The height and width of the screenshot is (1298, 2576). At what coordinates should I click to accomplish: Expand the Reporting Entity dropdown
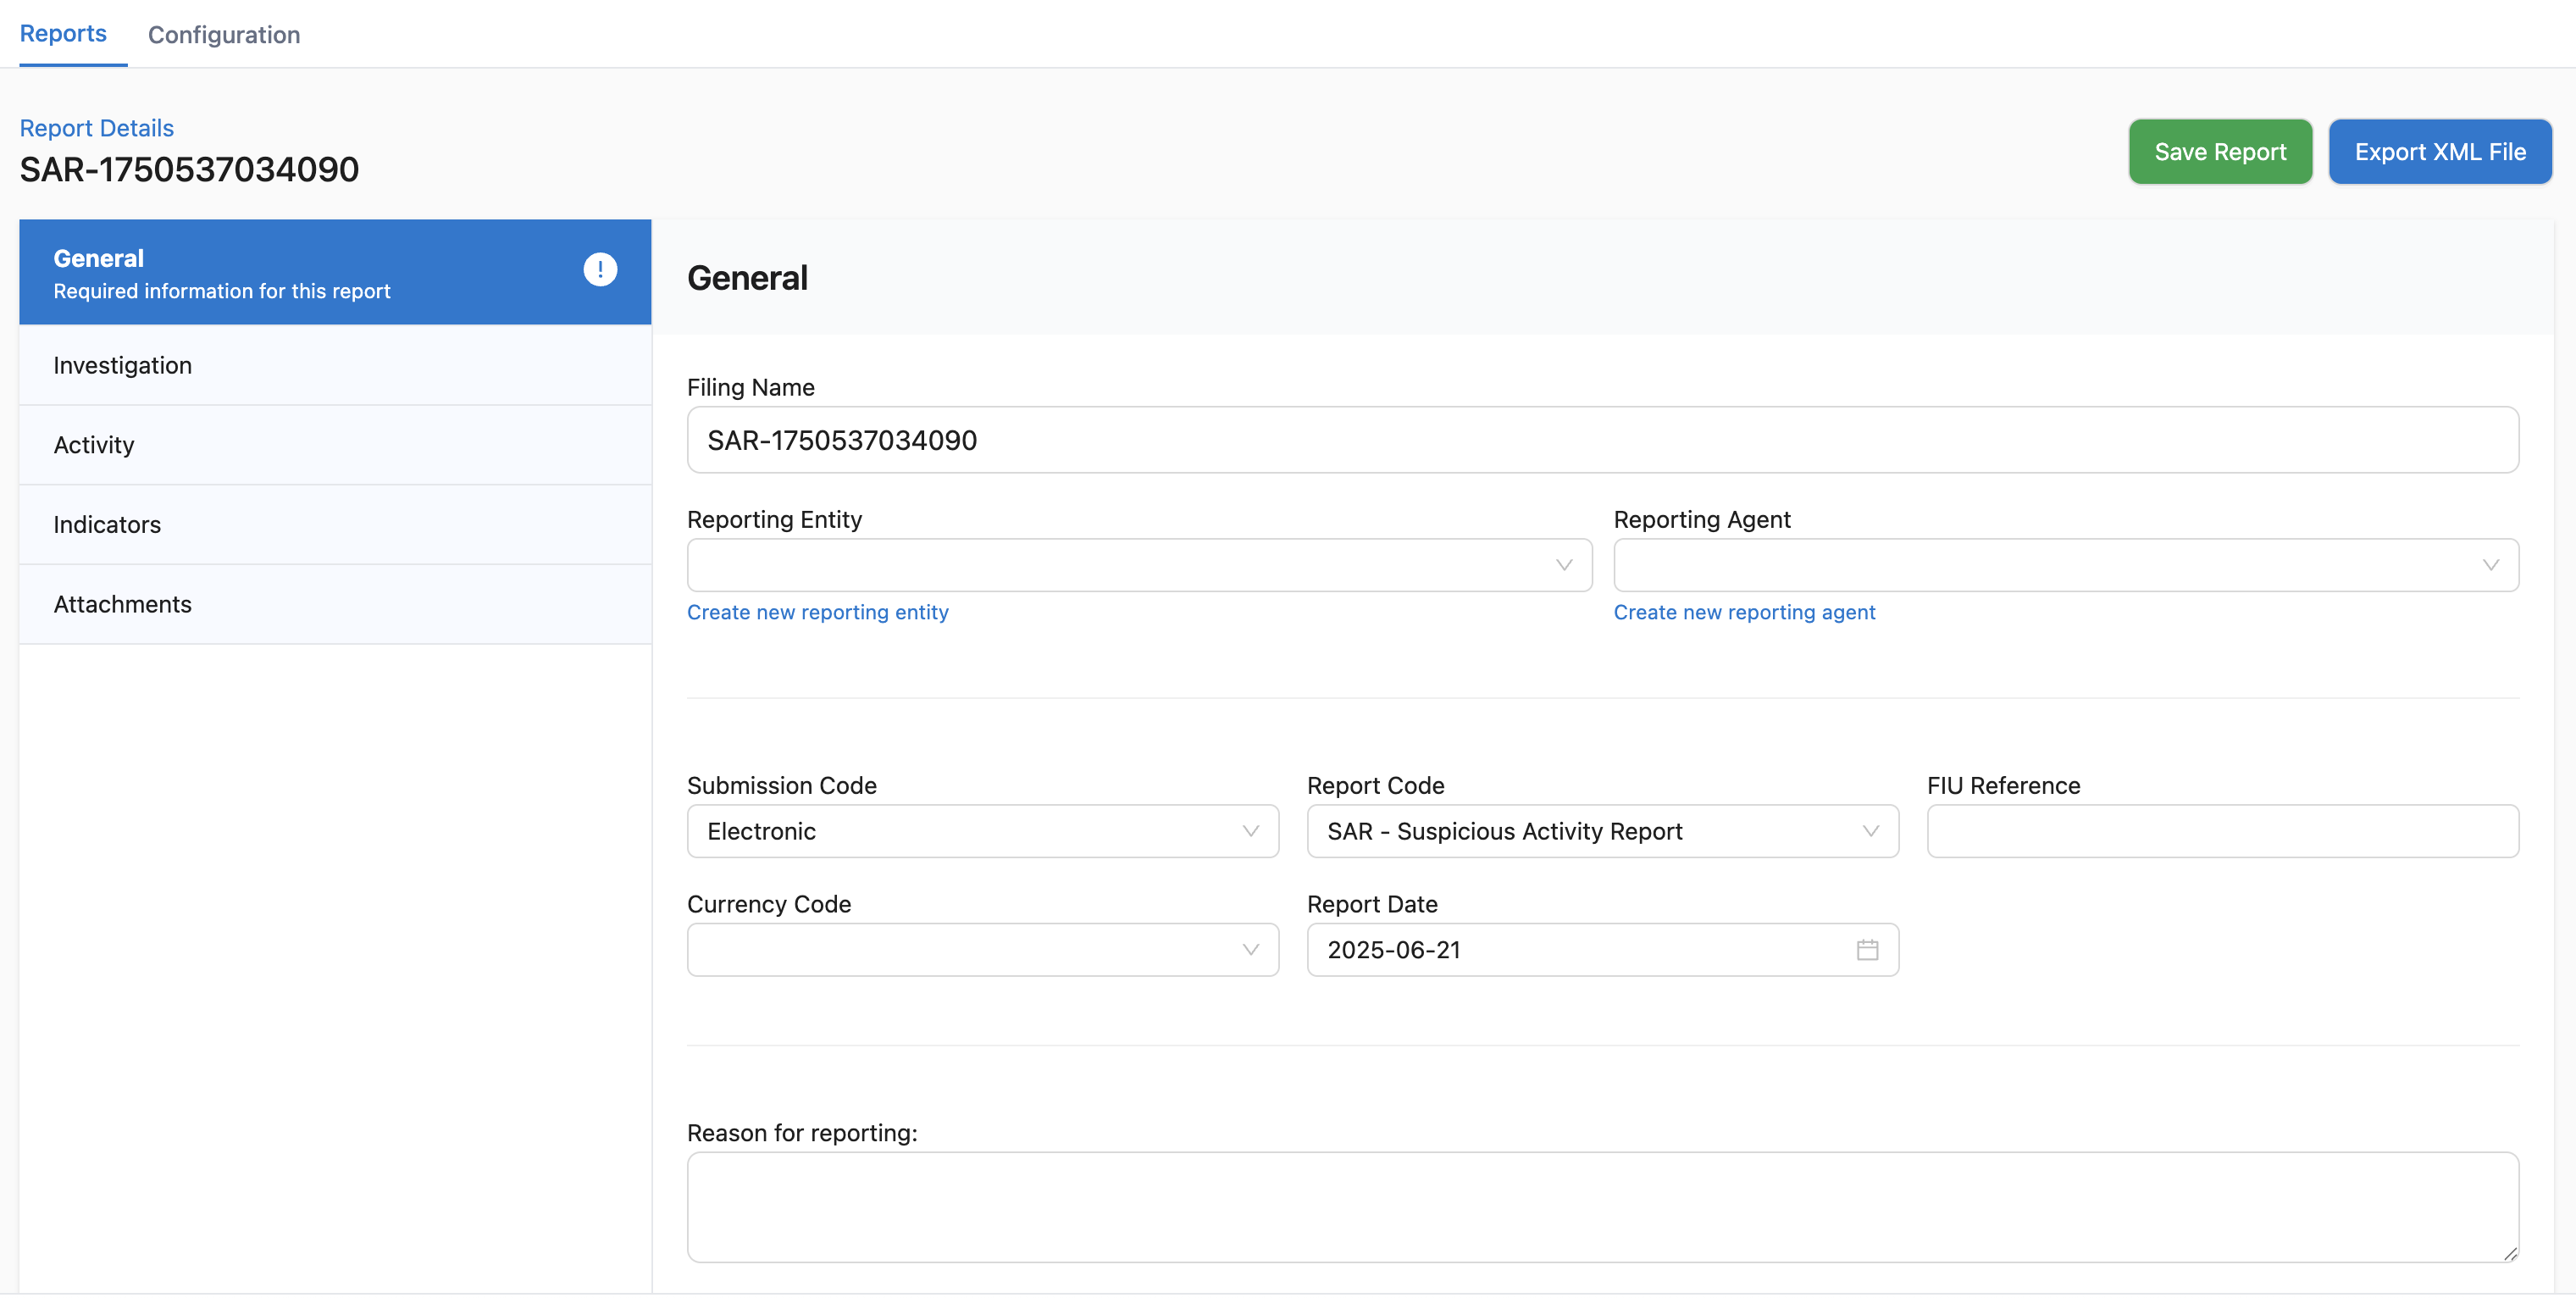[x=1139, y=565]
